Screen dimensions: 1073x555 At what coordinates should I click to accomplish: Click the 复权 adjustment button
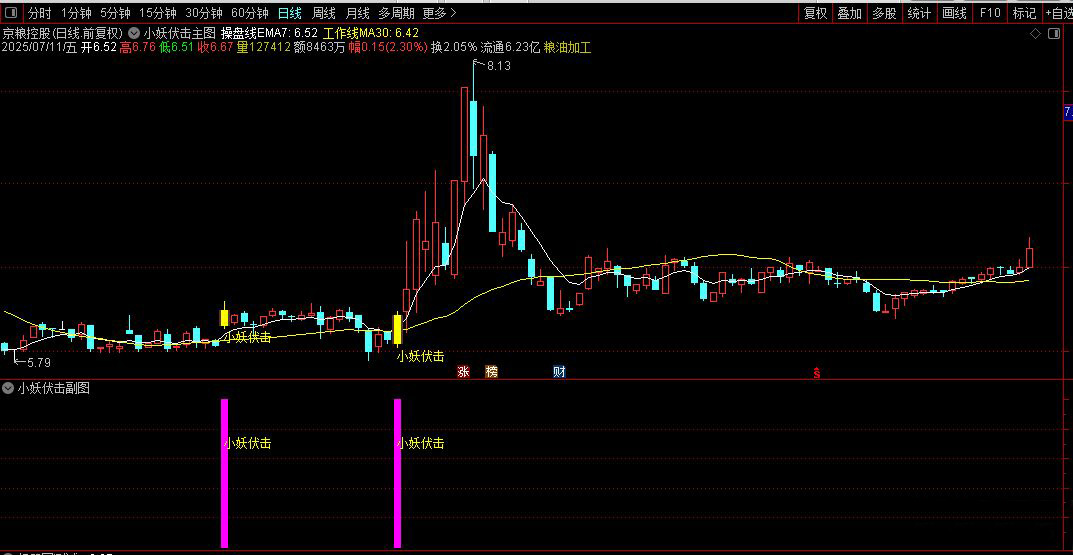[815, 12]
